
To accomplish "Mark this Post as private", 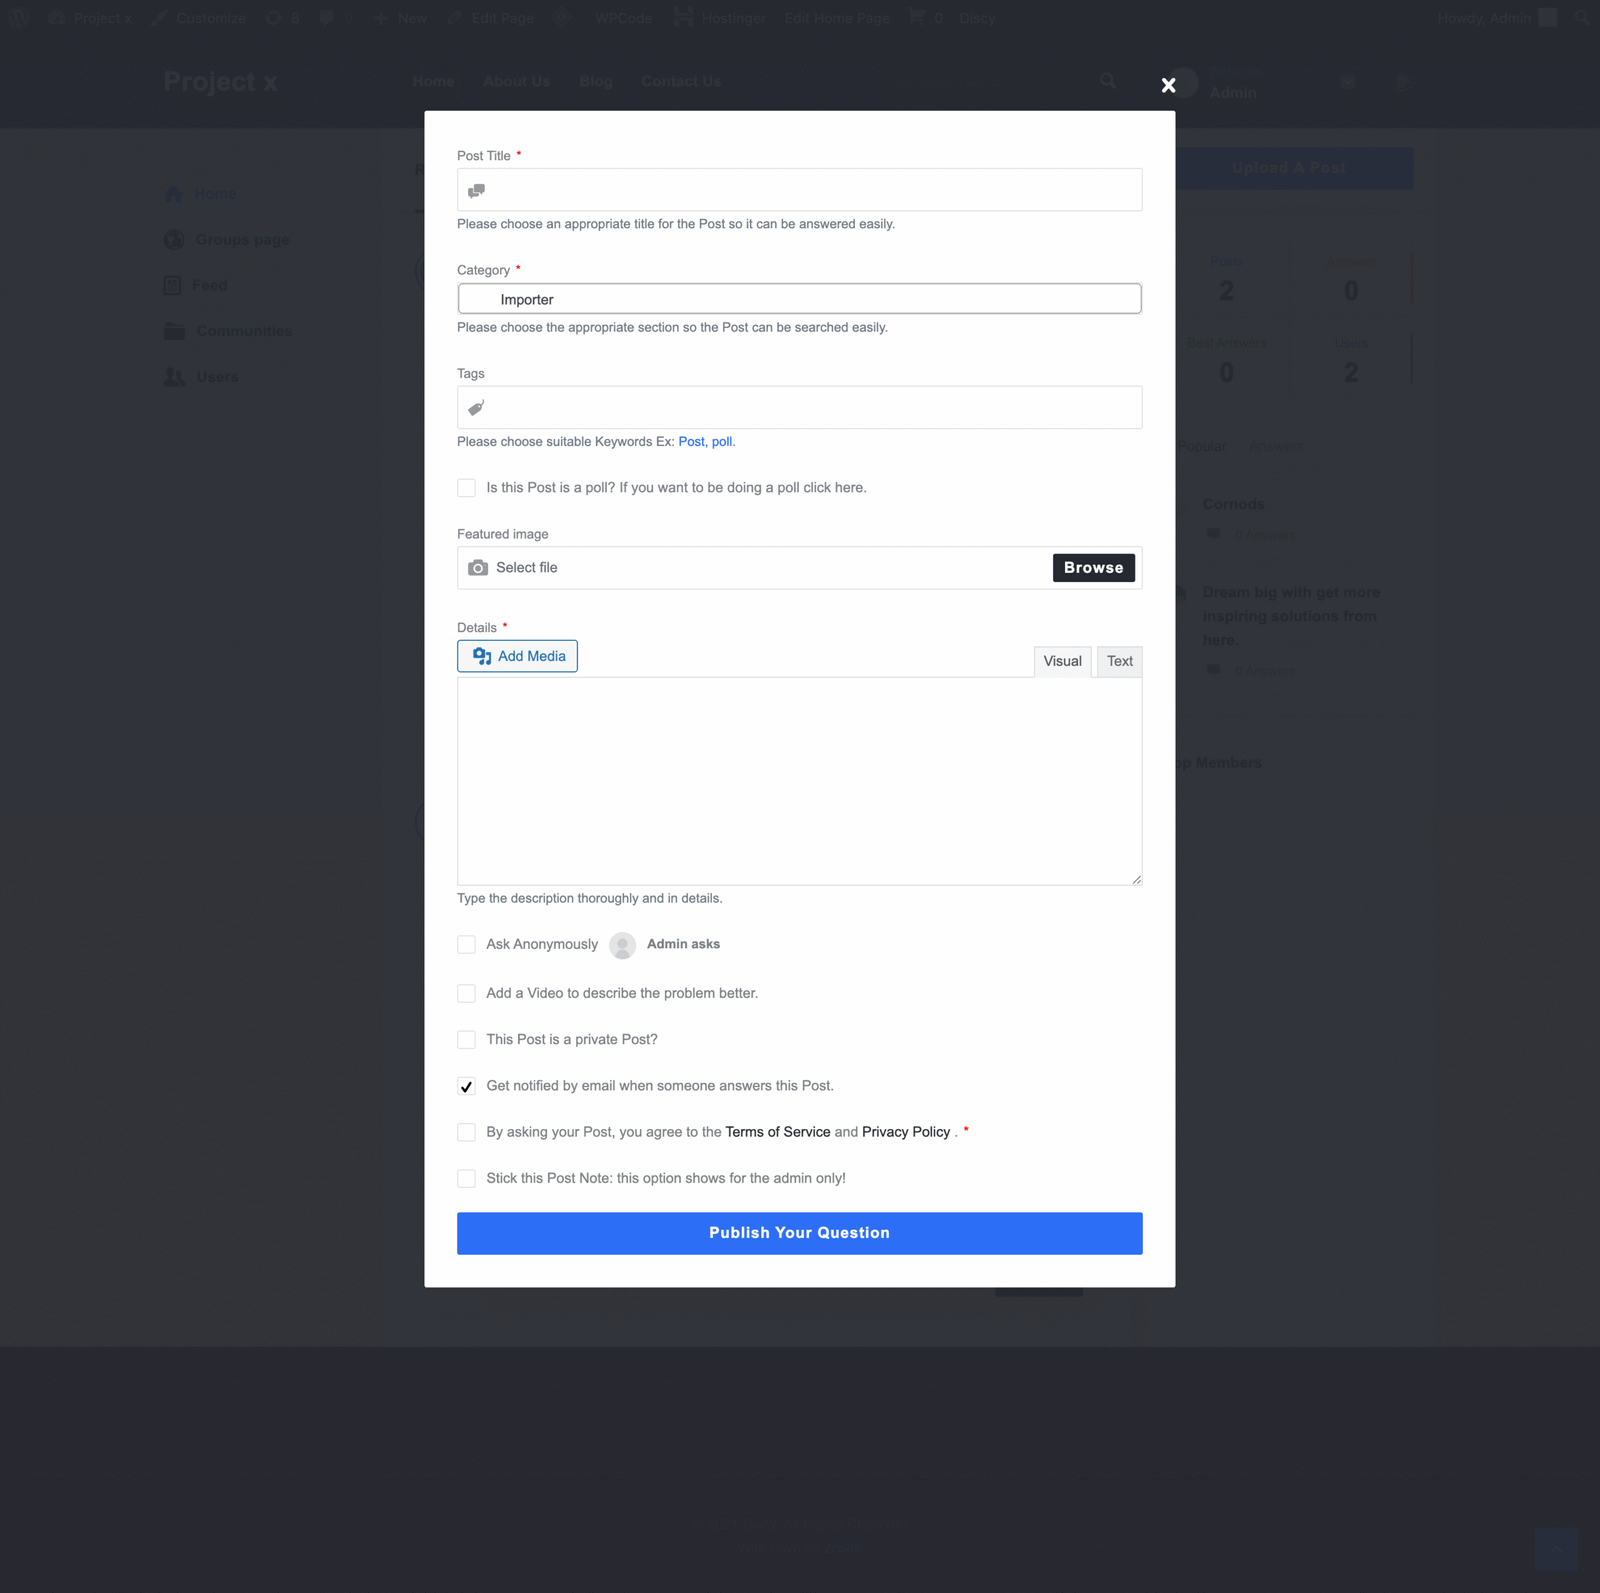I will tap(466, 1040).
